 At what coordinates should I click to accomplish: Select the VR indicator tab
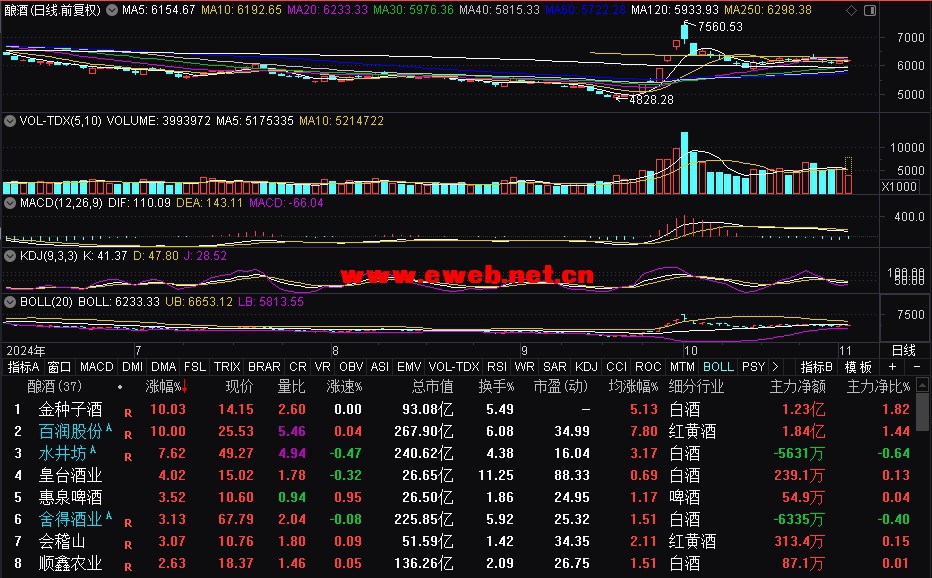[x=322, y=367]
